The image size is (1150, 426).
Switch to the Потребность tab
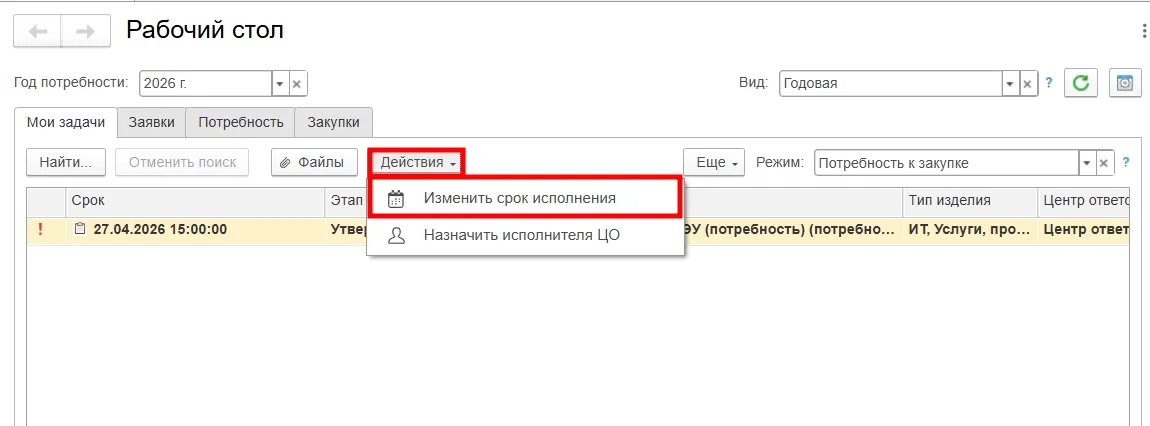[241, 122]
